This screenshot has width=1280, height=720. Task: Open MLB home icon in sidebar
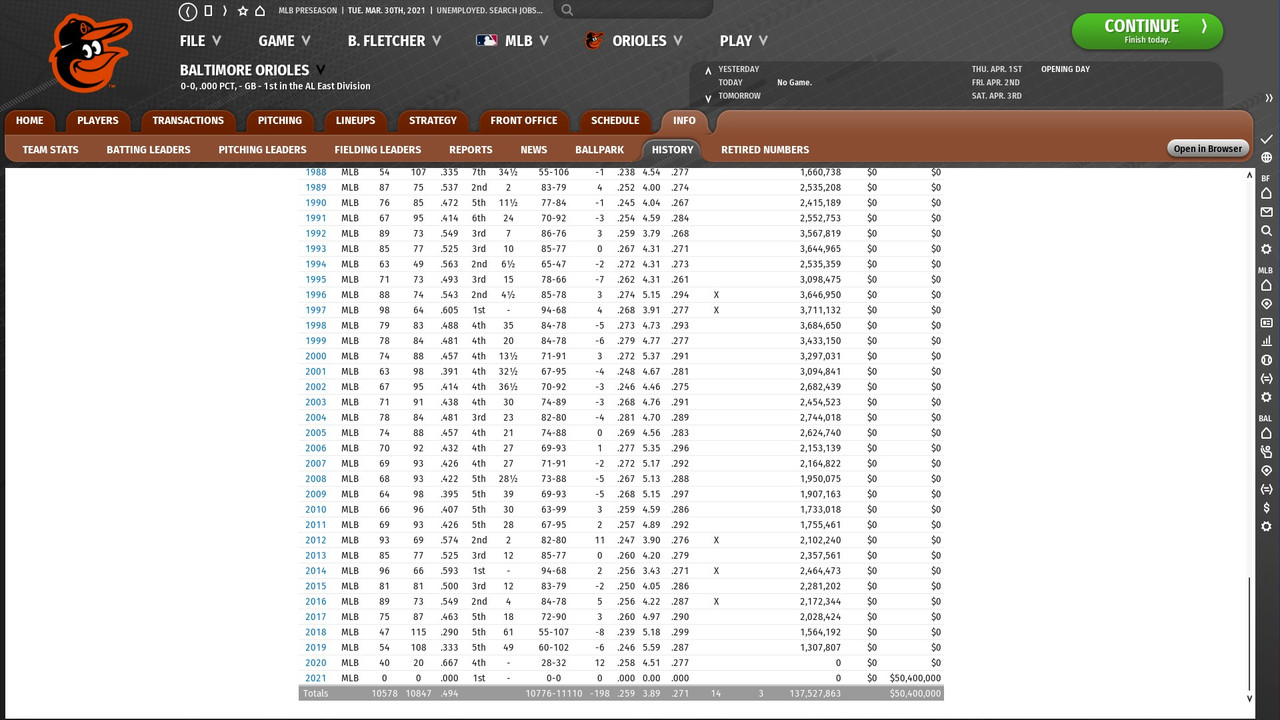(1266, 286)
